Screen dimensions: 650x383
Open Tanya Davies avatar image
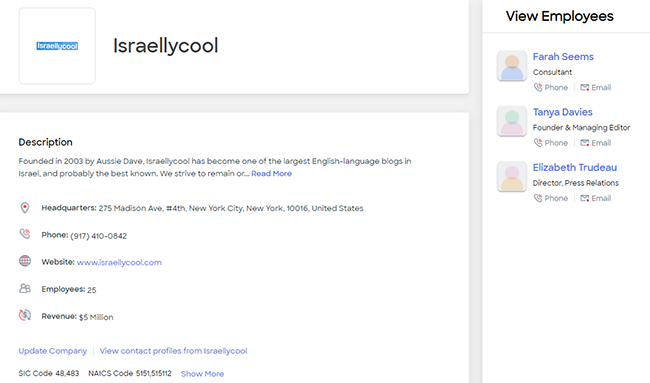[512, 121]
